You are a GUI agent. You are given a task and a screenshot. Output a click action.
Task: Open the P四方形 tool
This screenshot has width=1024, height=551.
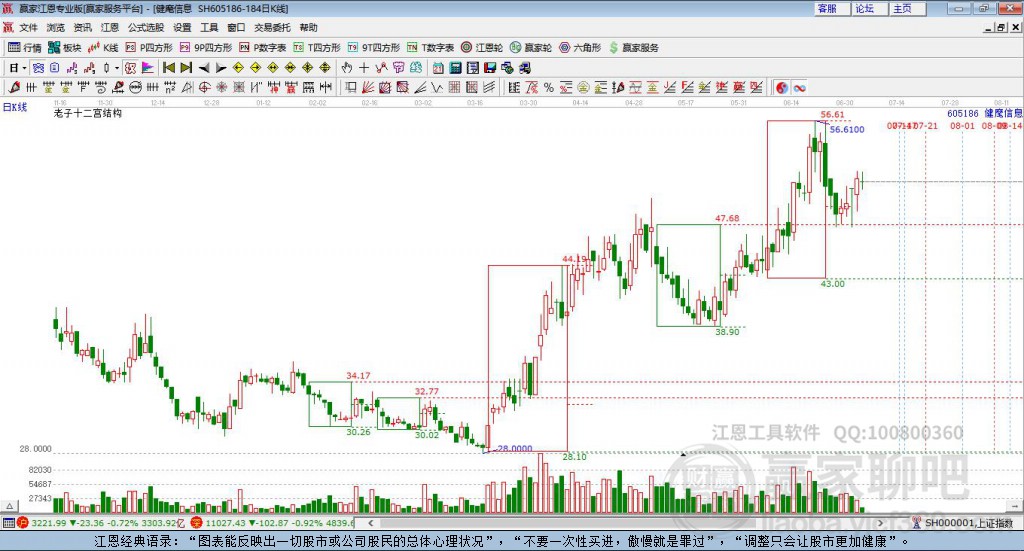[150, 48]
